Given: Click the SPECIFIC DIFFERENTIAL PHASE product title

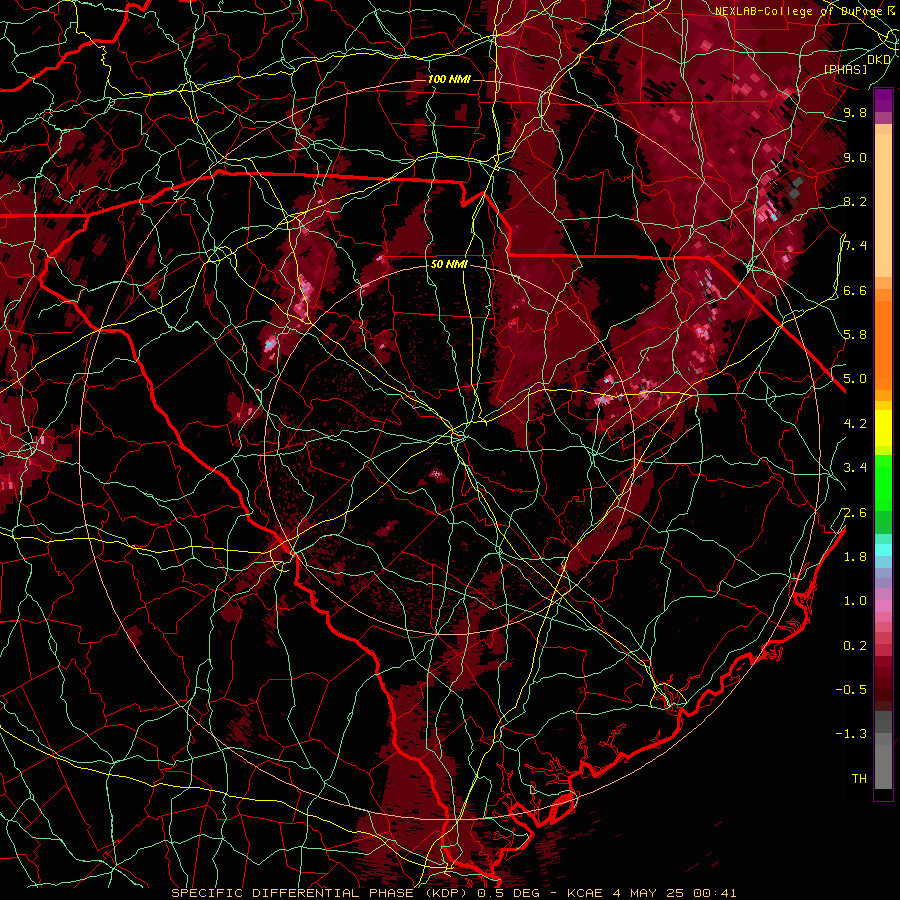Looking at the screenshot, I should 292,893.
